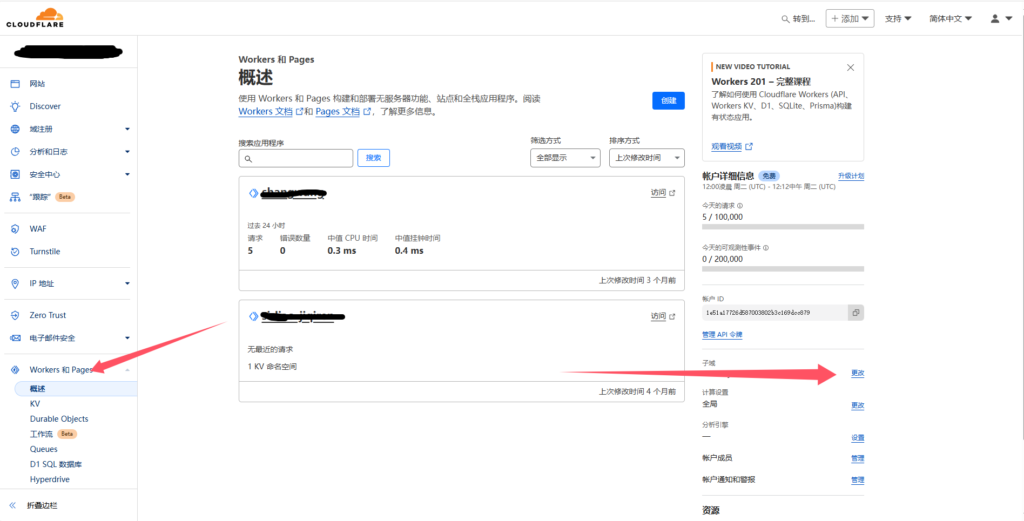Expand the 安全中心 sidebar section
This screenshot has width=1024, height=521.
(127, 174)
